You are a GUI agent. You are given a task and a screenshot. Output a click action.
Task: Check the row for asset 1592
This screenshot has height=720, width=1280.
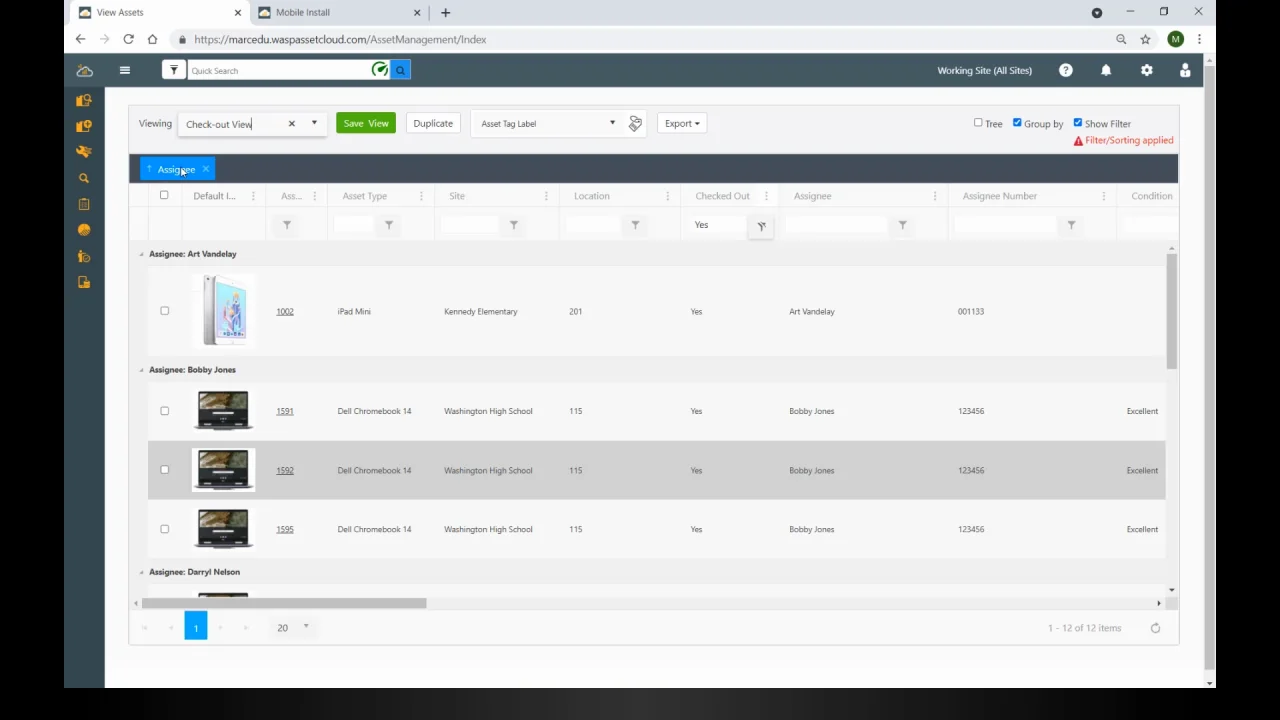[165, 470]
